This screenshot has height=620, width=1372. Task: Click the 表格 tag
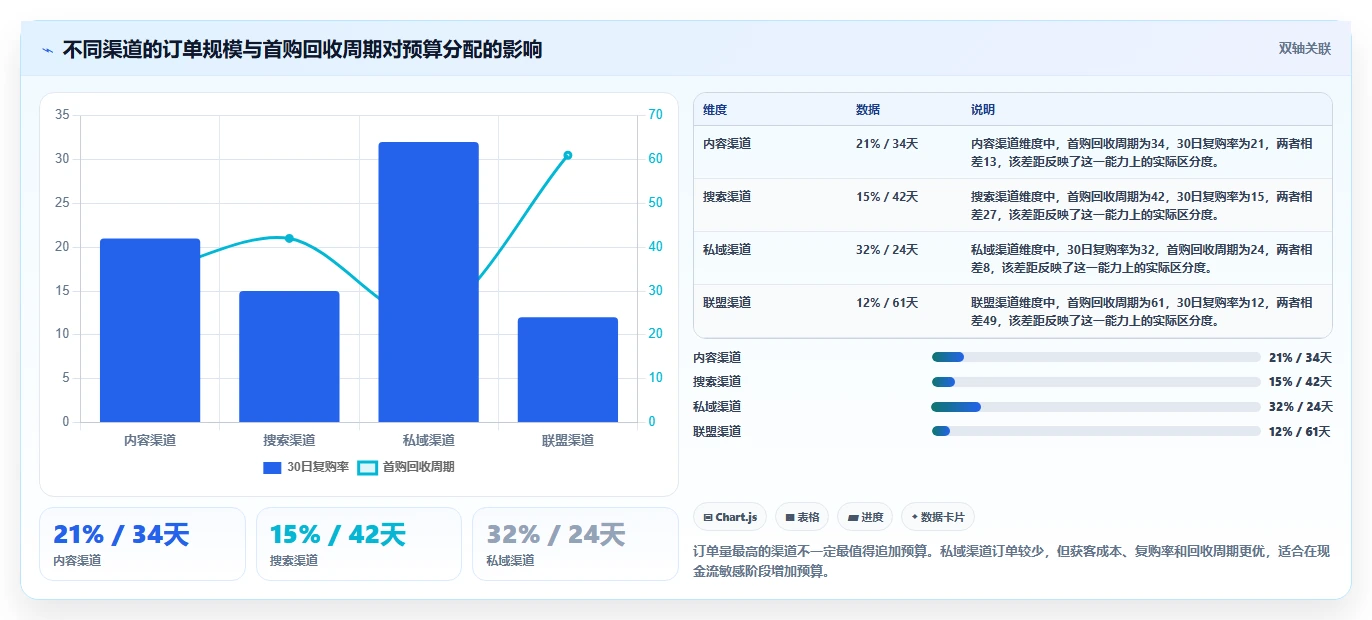[802, 517]
